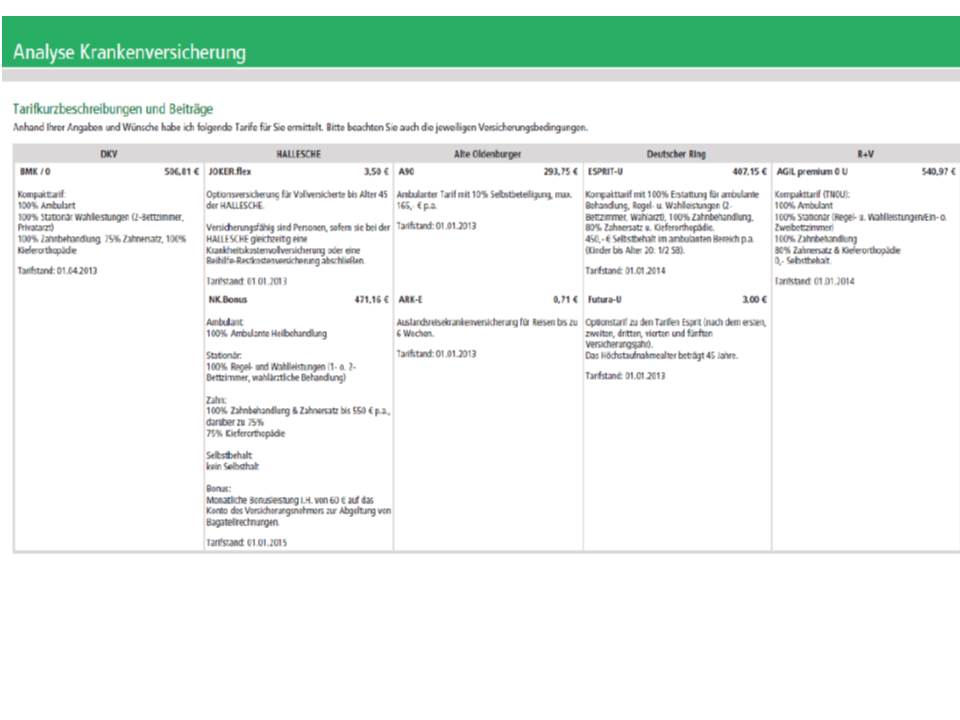Viewport: 960px width, 720px height.
Task: Select the DKV column header
Action: [108, 154]
